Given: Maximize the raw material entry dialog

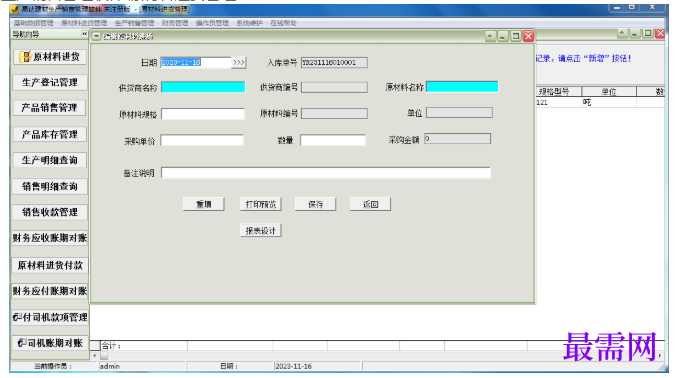Looking at the screenshot, I should point(515,36).
